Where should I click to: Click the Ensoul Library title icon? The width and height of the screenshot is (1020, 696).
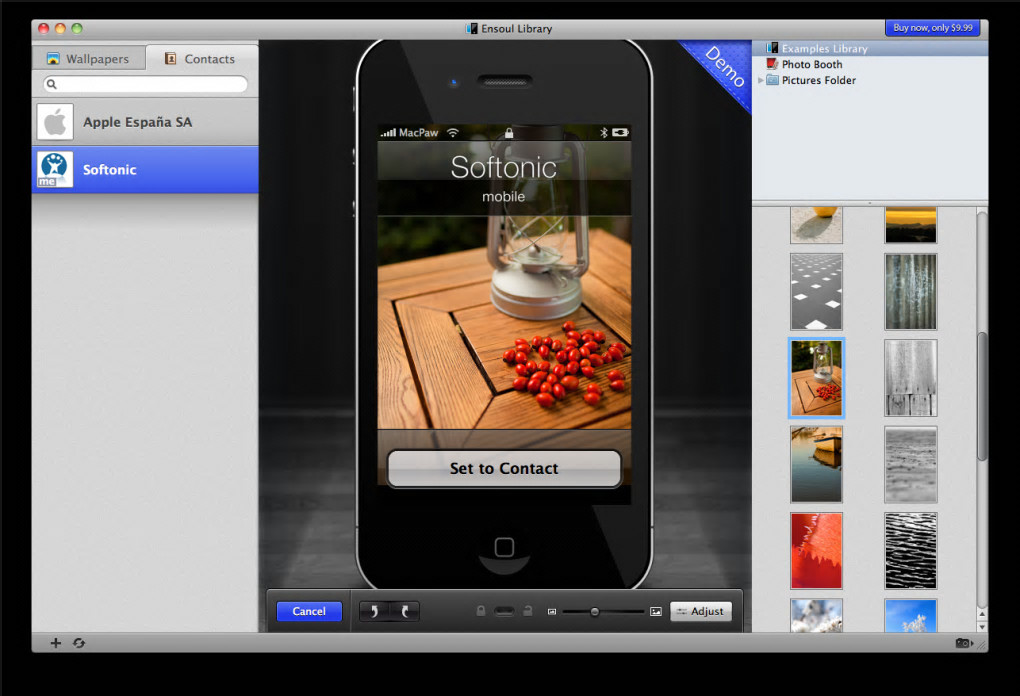(472, 28)
